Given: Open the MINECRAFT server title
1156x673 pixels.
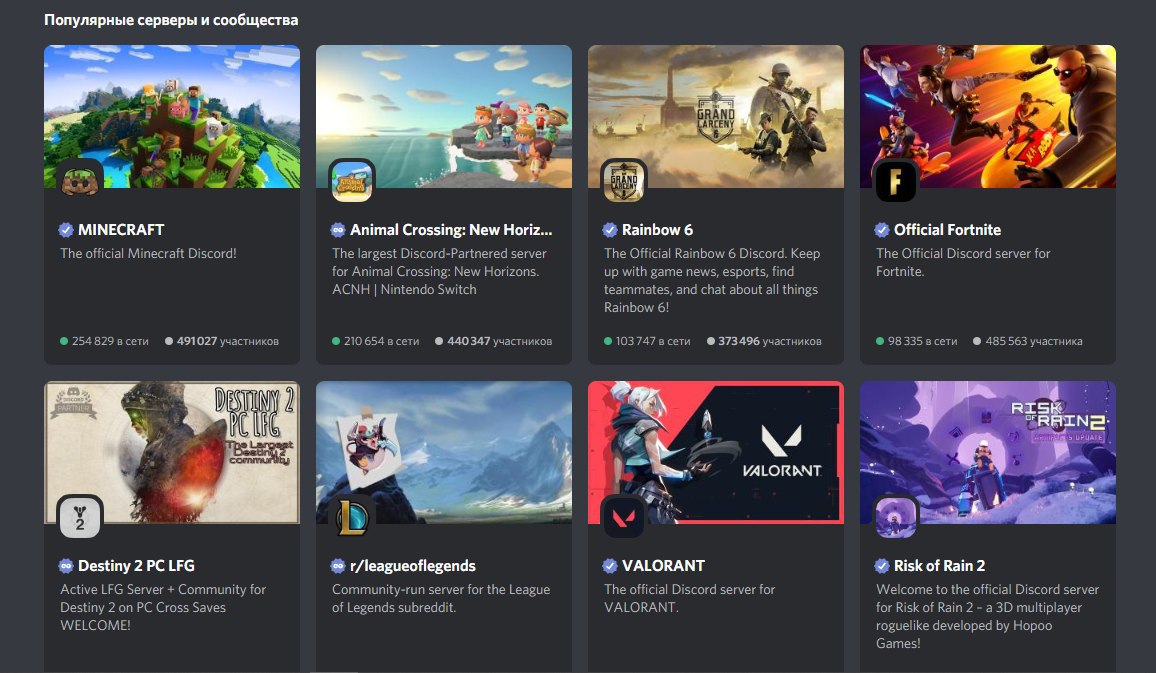Looking at the screenshot, I should pos(121,230).
